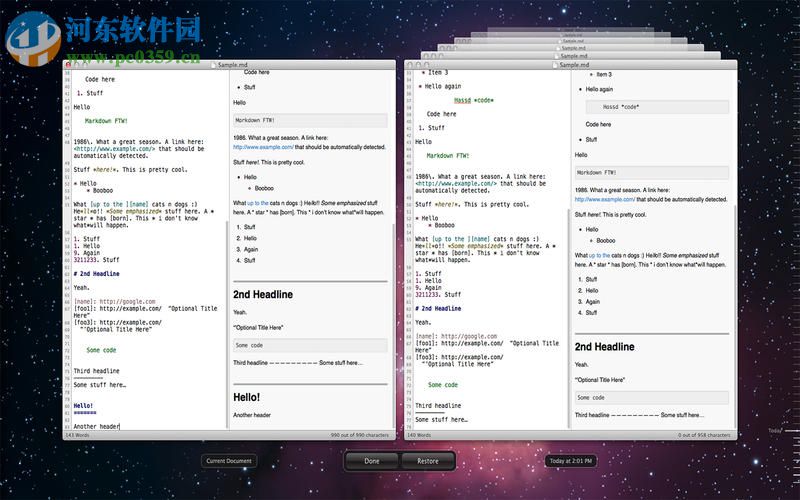Click the '3211233. Stuff' line in the left editor

[96, 260]
